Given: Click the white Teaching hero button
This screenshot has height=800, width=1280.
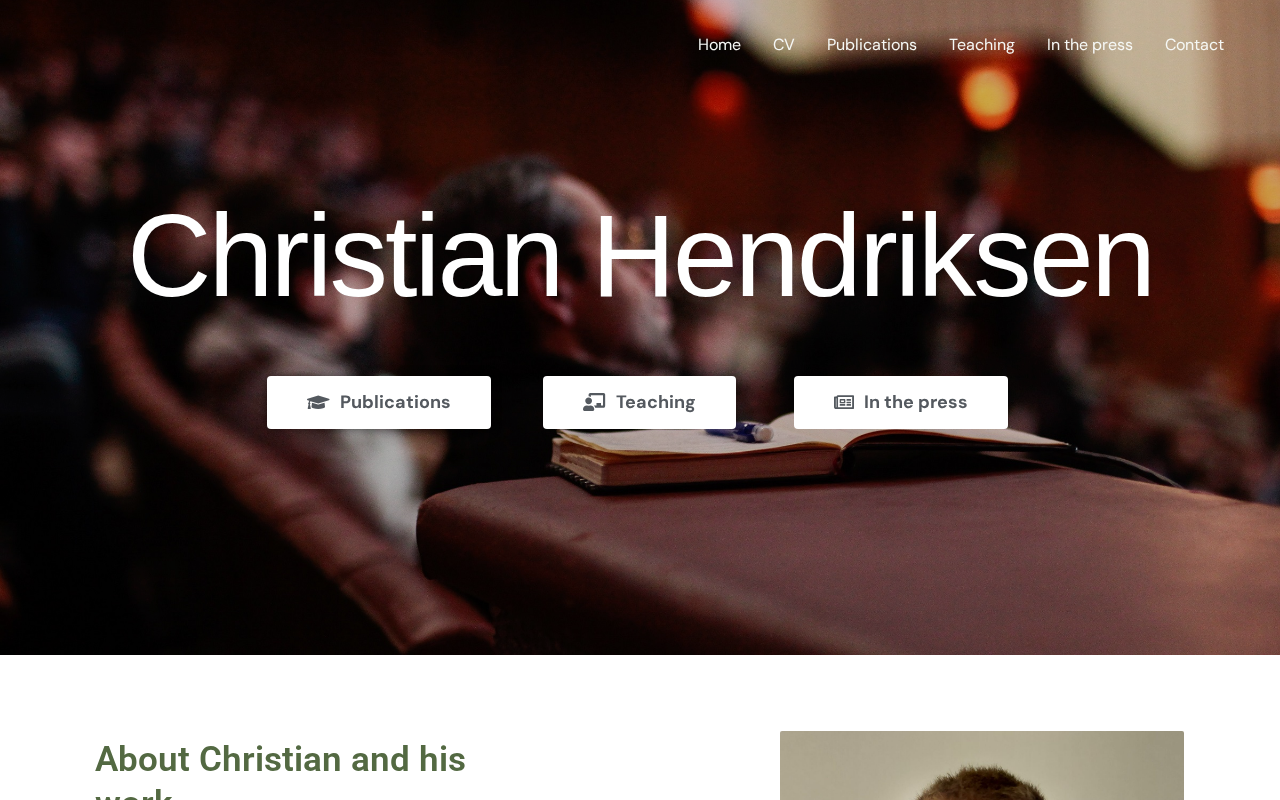Looking at the screenshot, I should coord(639,402).
